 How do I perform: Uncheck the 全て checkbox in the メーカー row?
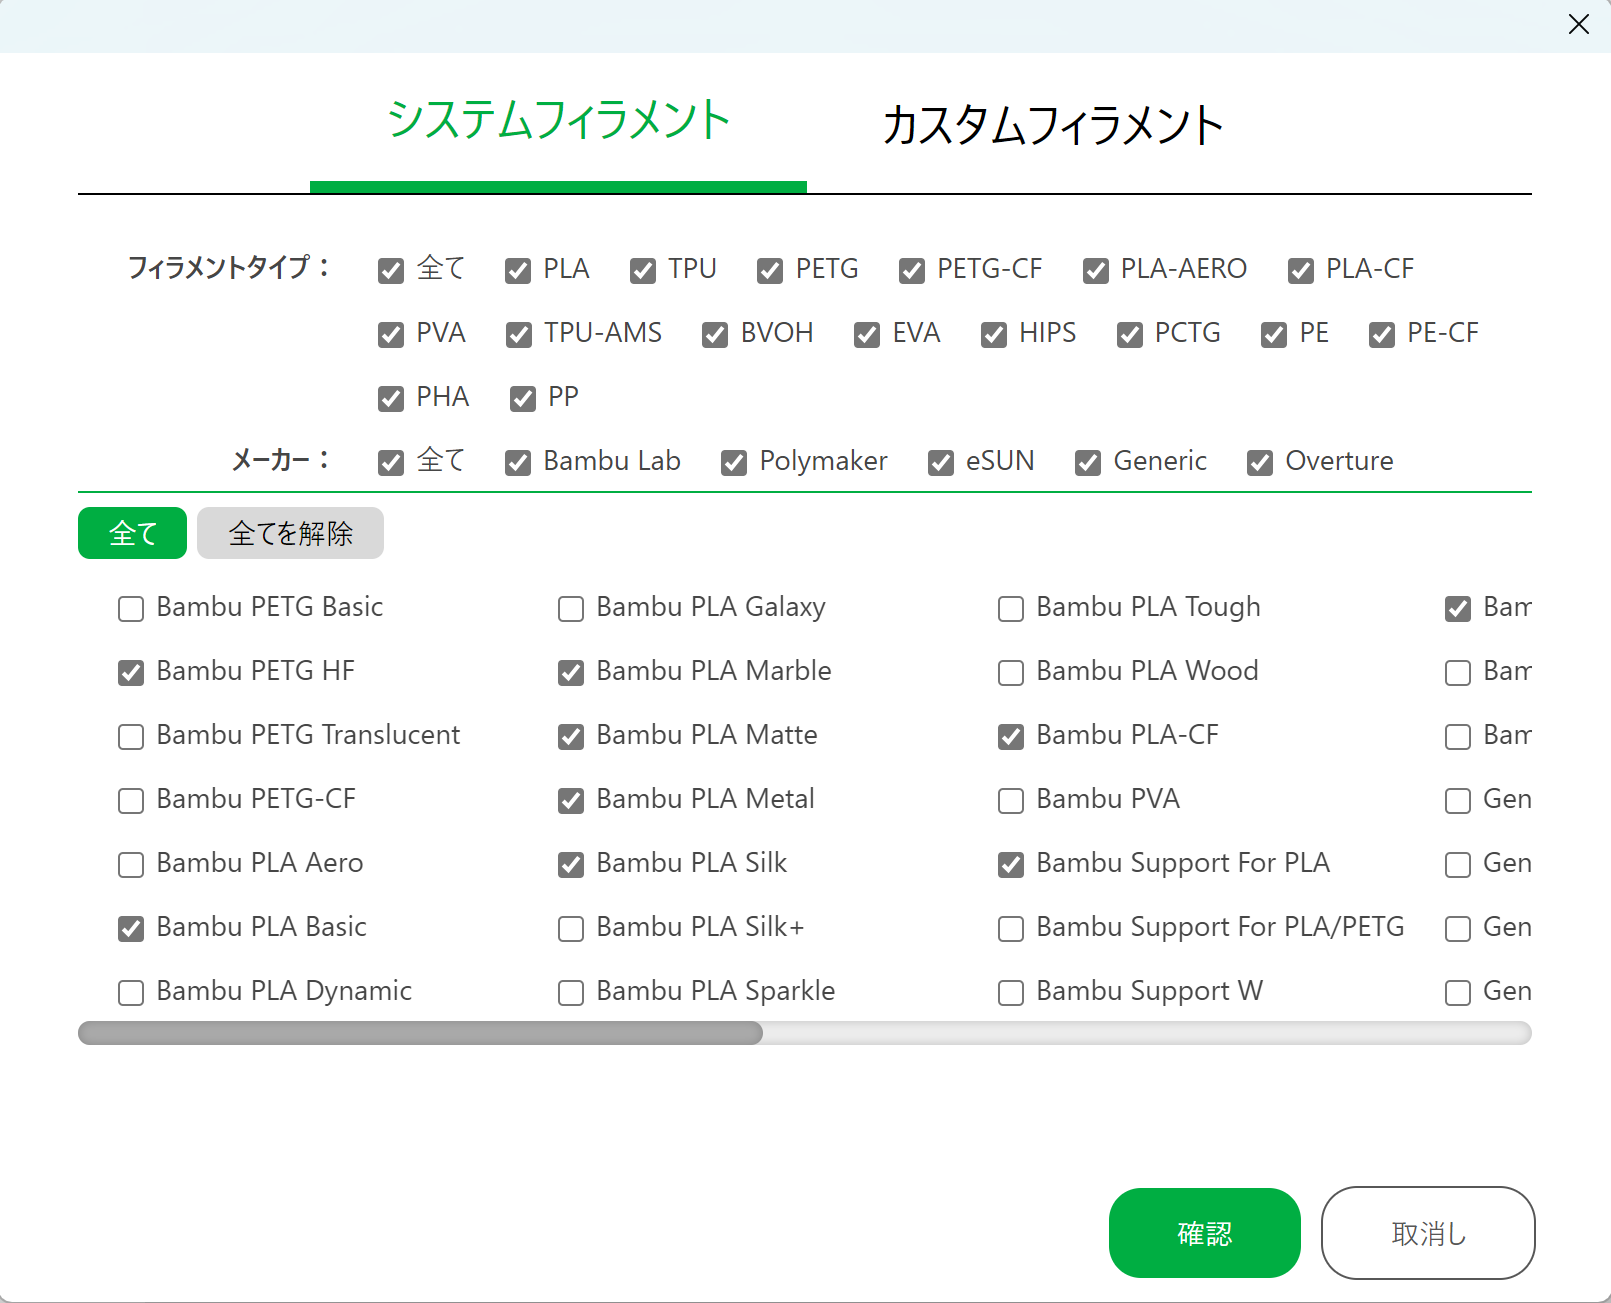click(x=391, y=462)
